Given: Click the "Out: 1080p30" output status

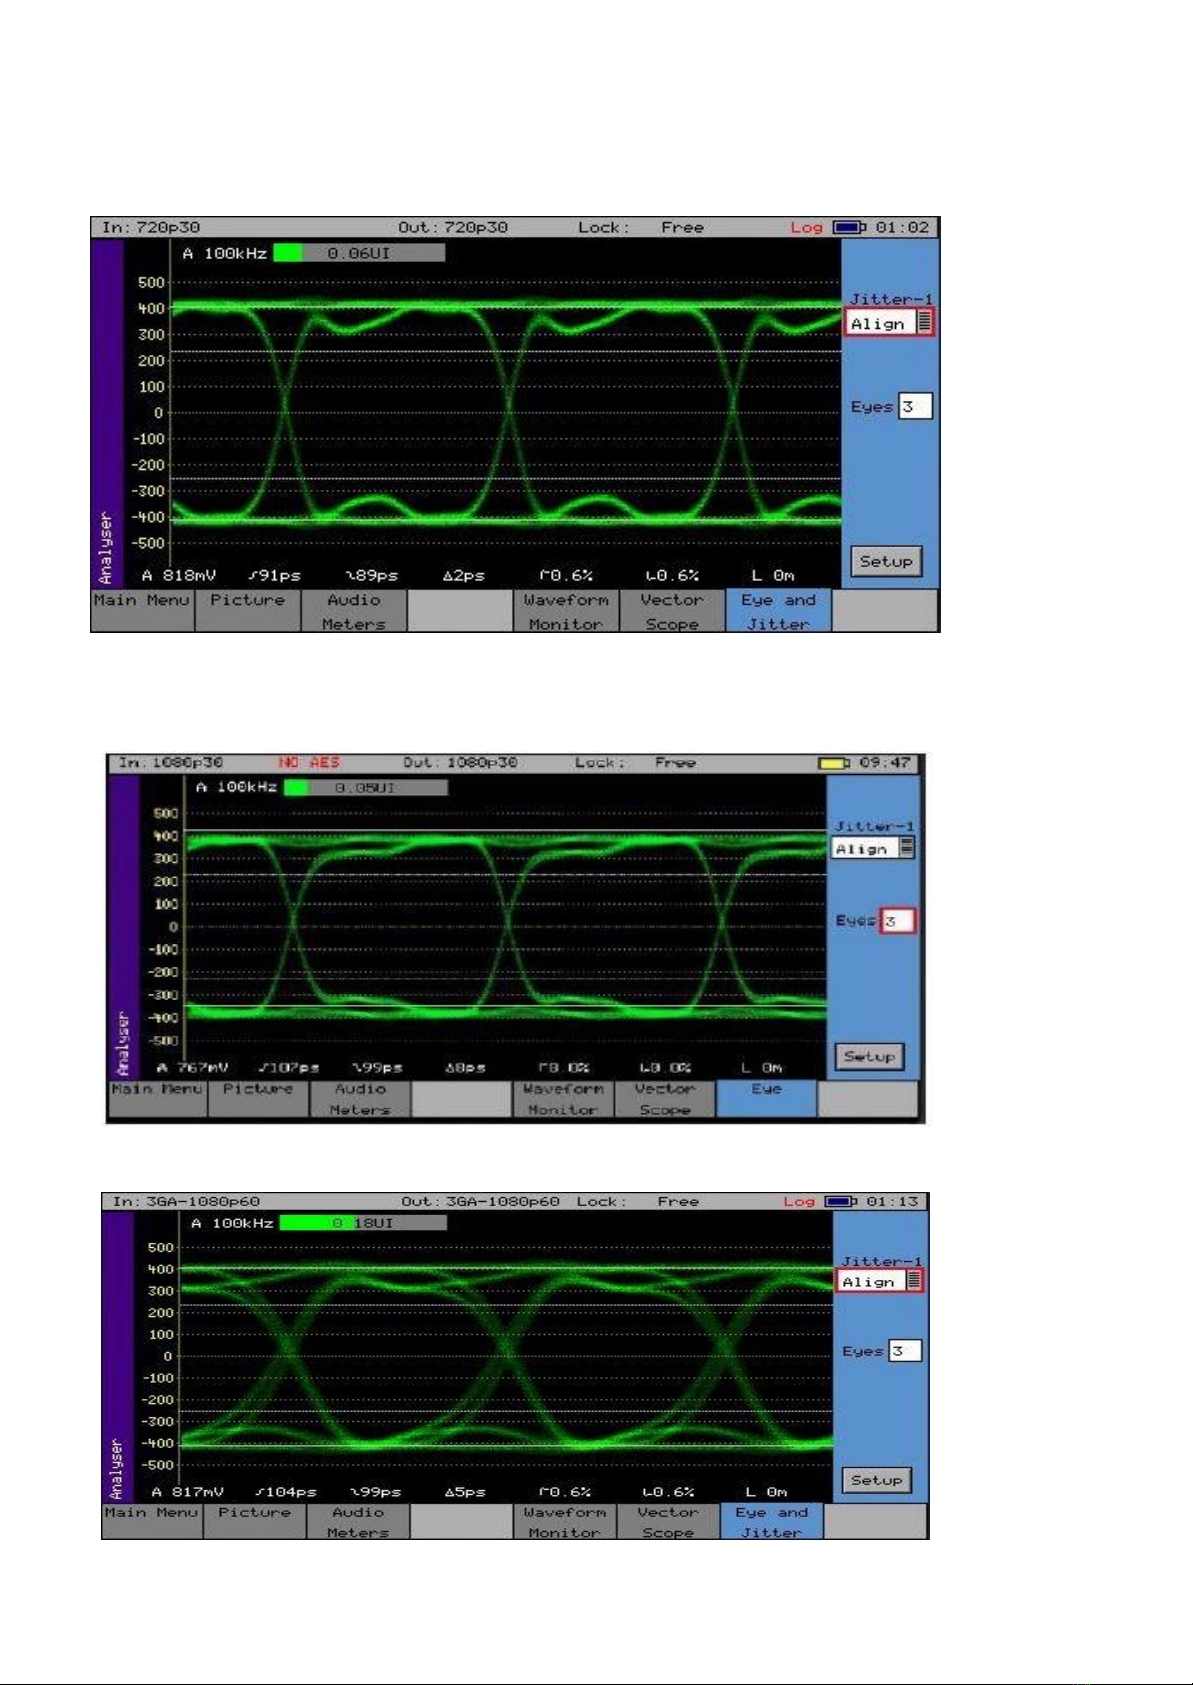Looking at the screenshot, I should (460, 762).
